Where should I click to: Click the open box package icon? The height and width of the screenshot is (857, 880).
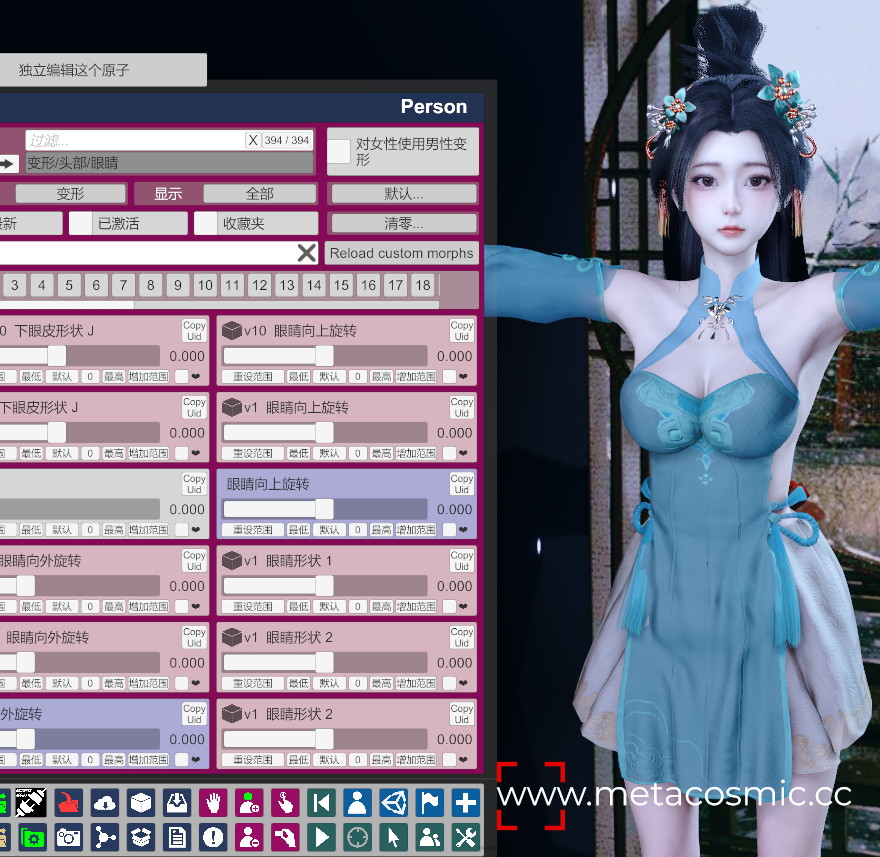141,838
